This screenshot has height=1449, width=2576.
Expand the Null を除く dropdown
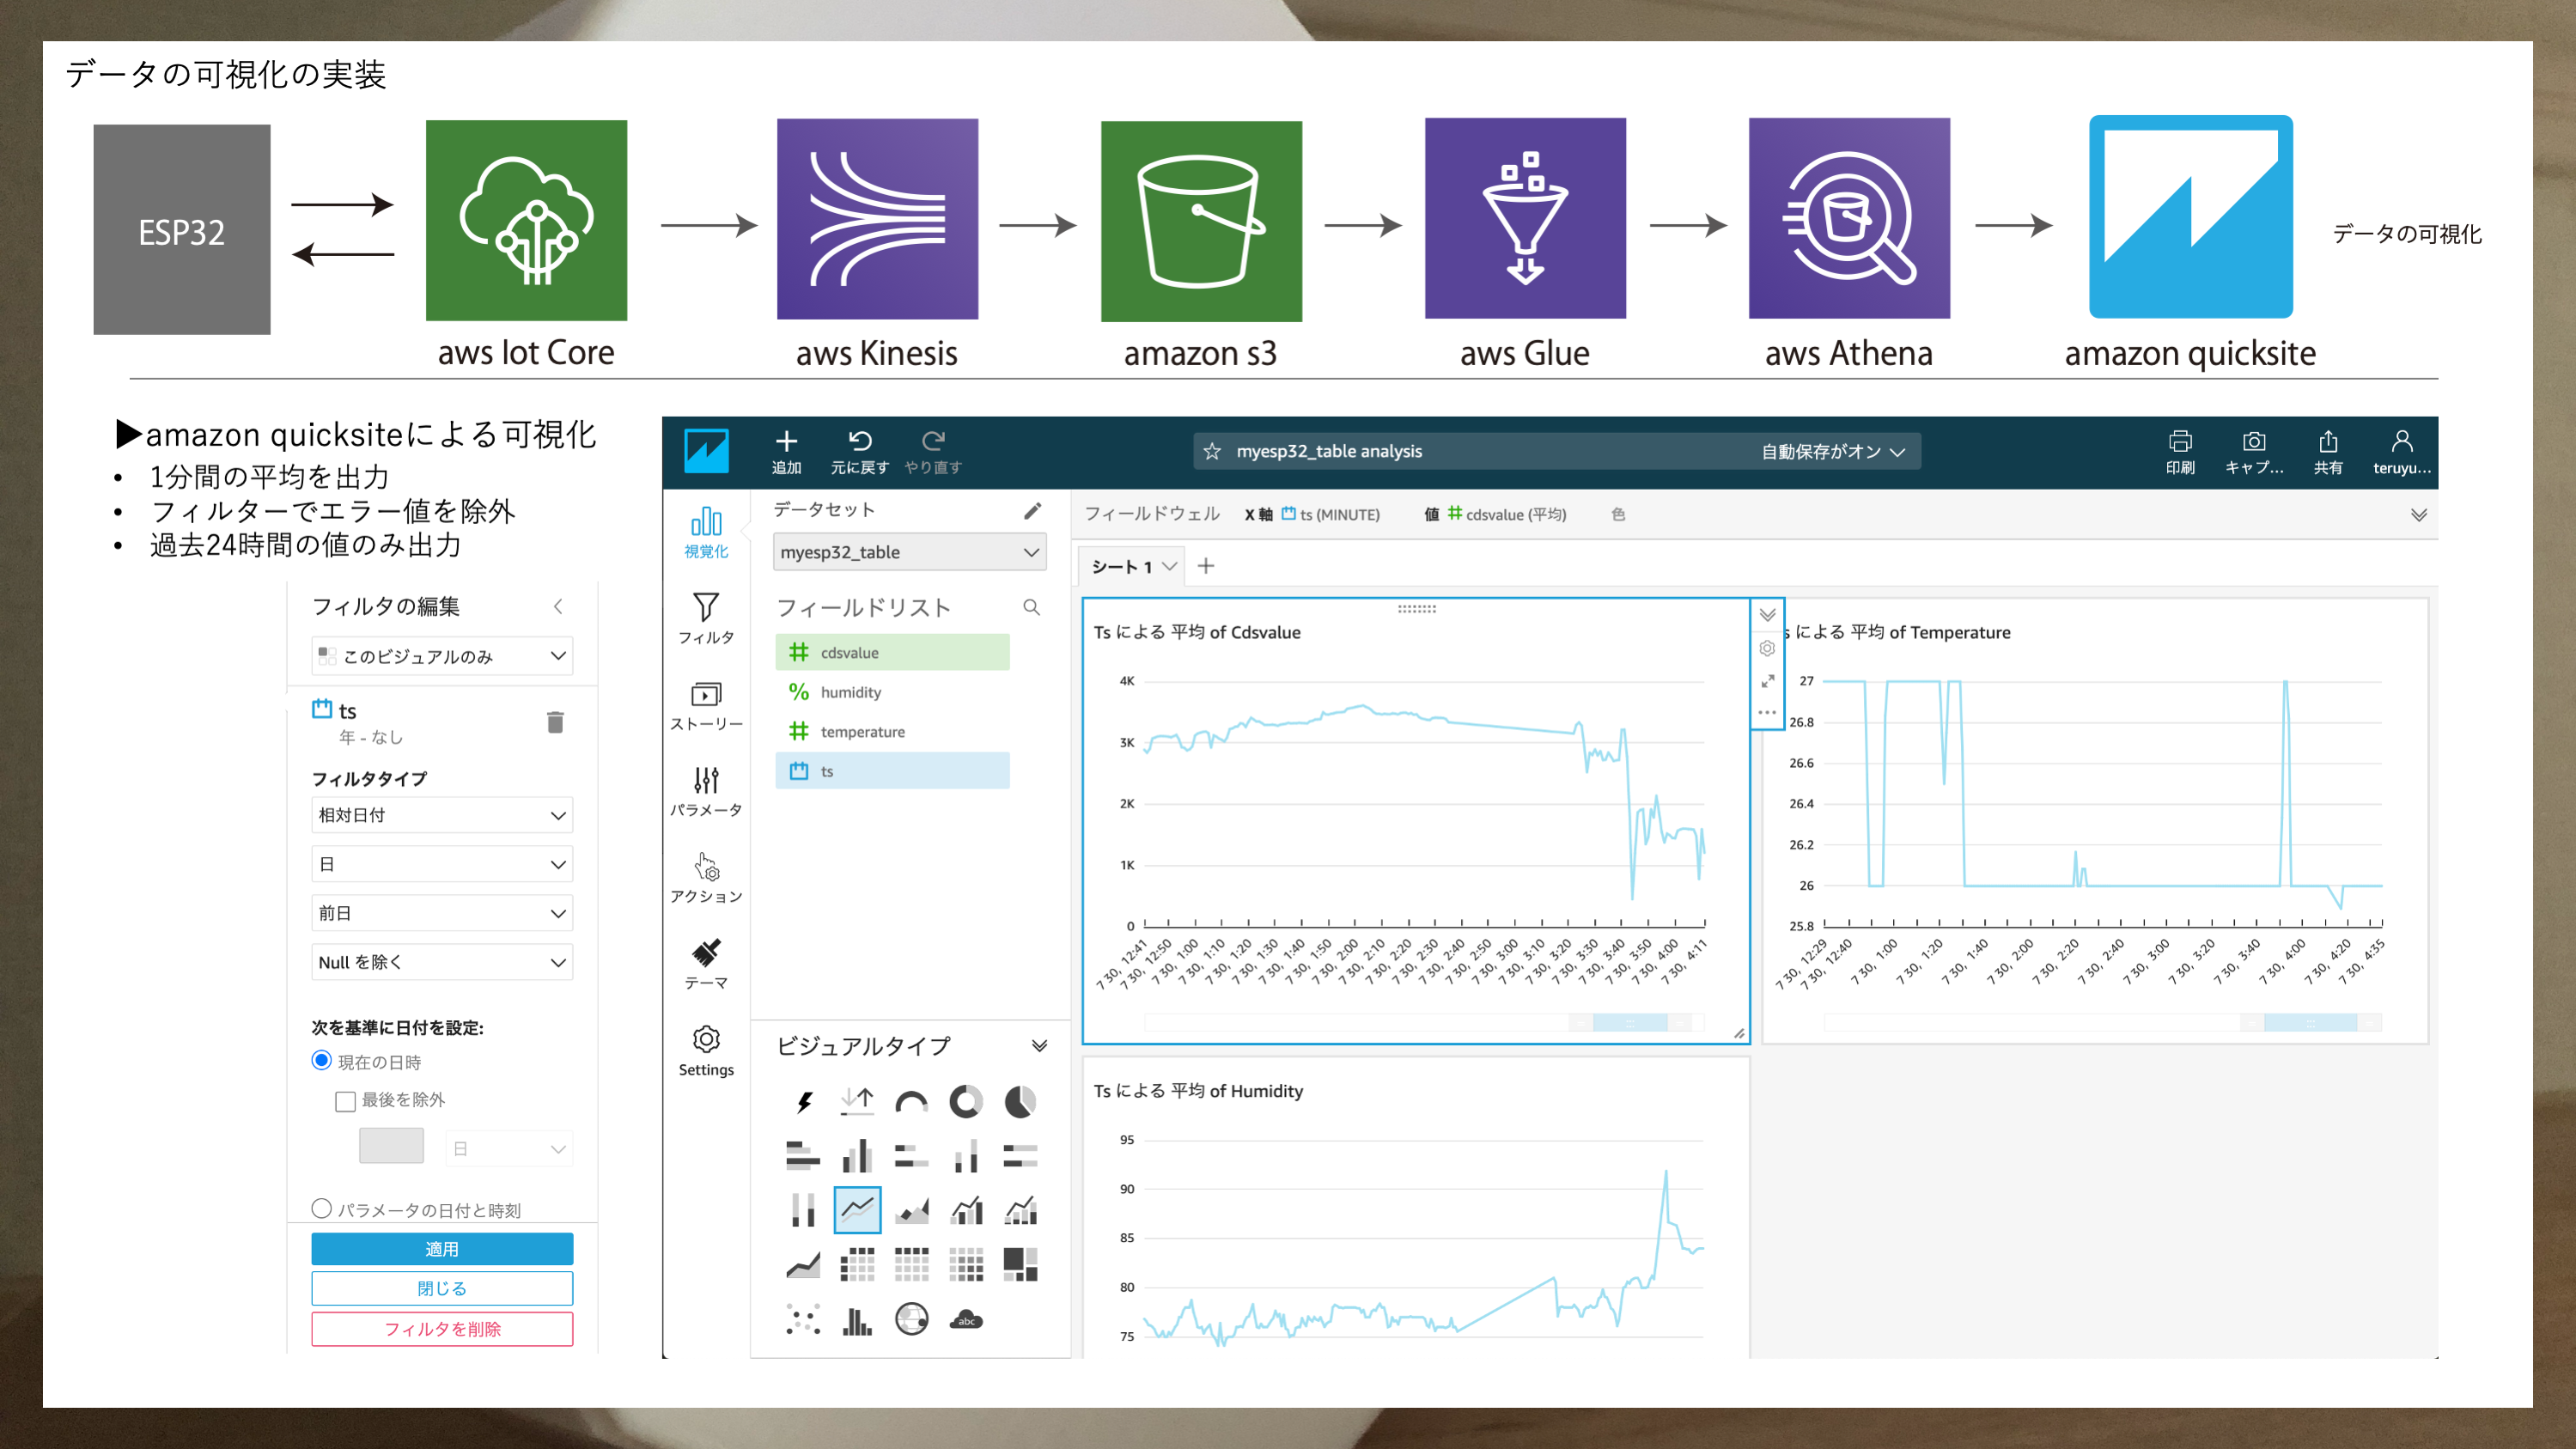pyautogui.click(x=441, y=962)
